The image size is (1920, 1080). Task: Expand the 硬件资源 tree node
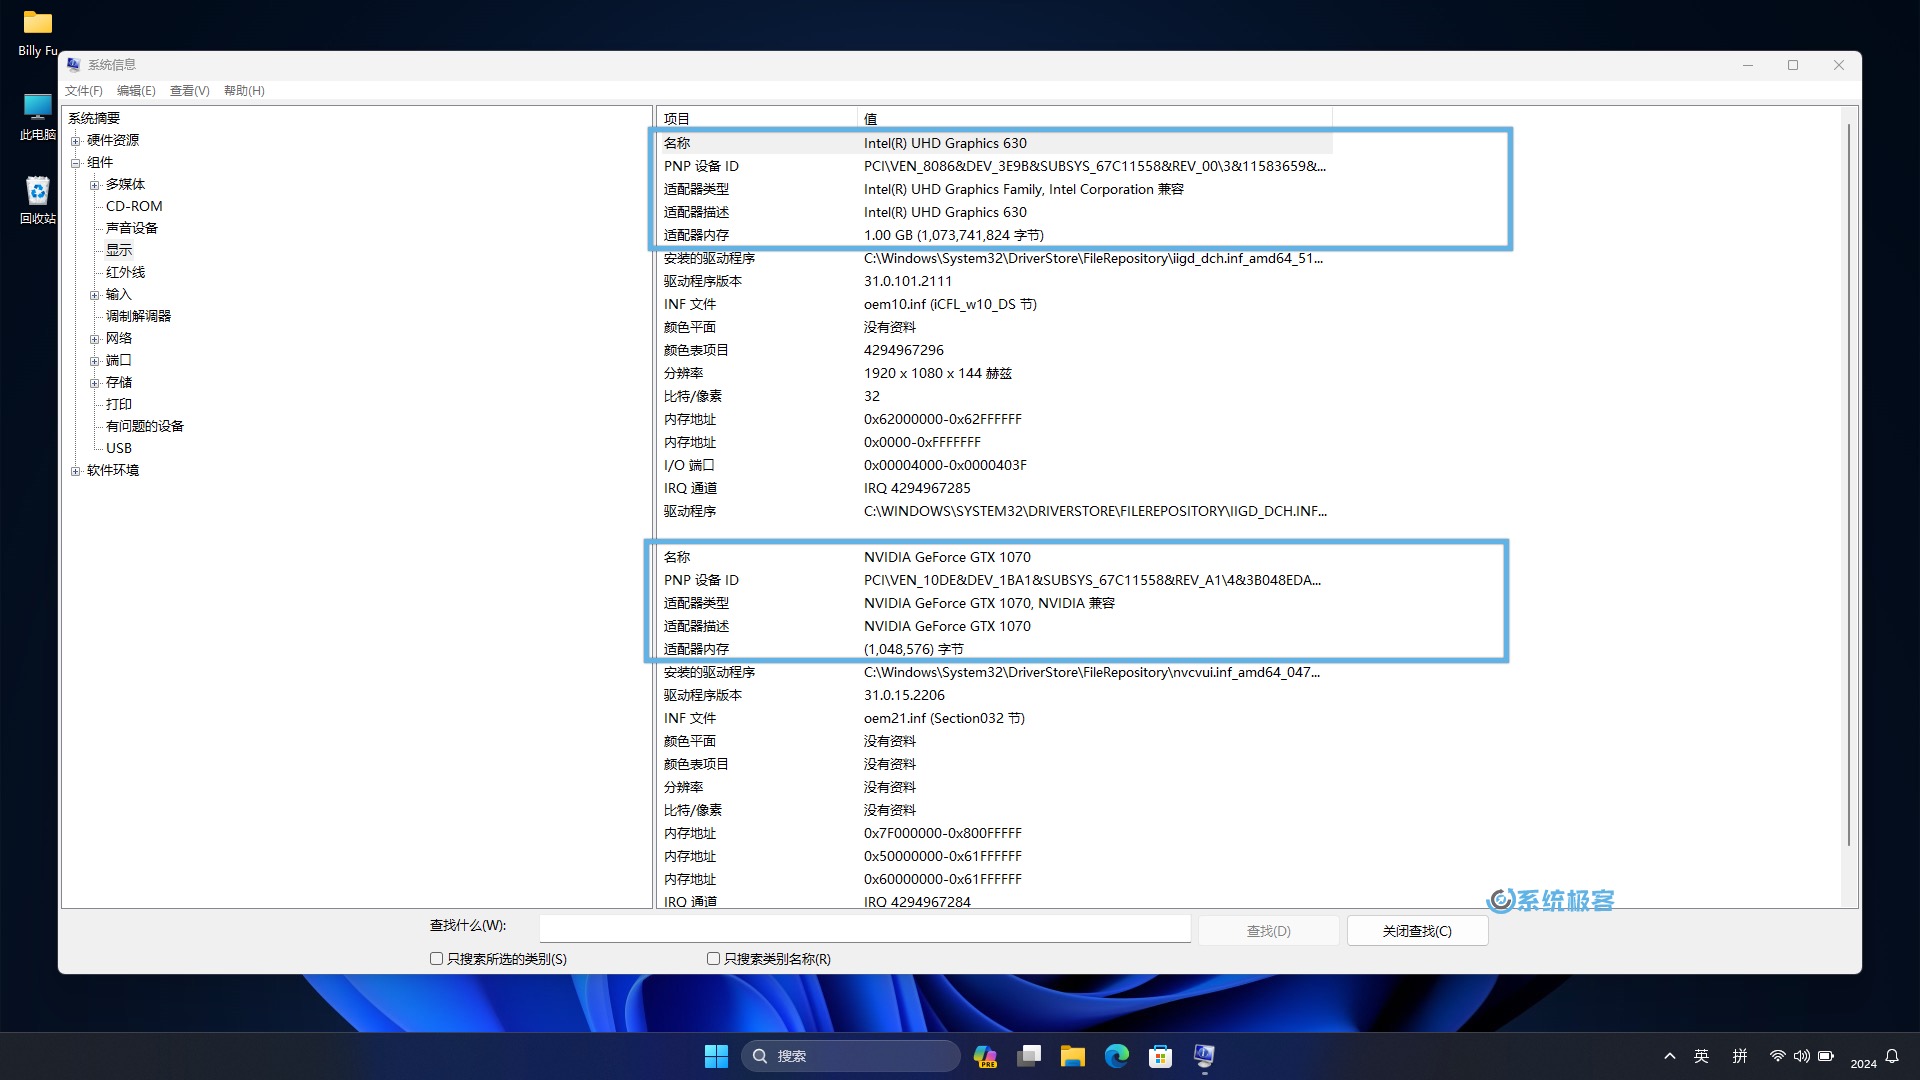click(76, 141)
